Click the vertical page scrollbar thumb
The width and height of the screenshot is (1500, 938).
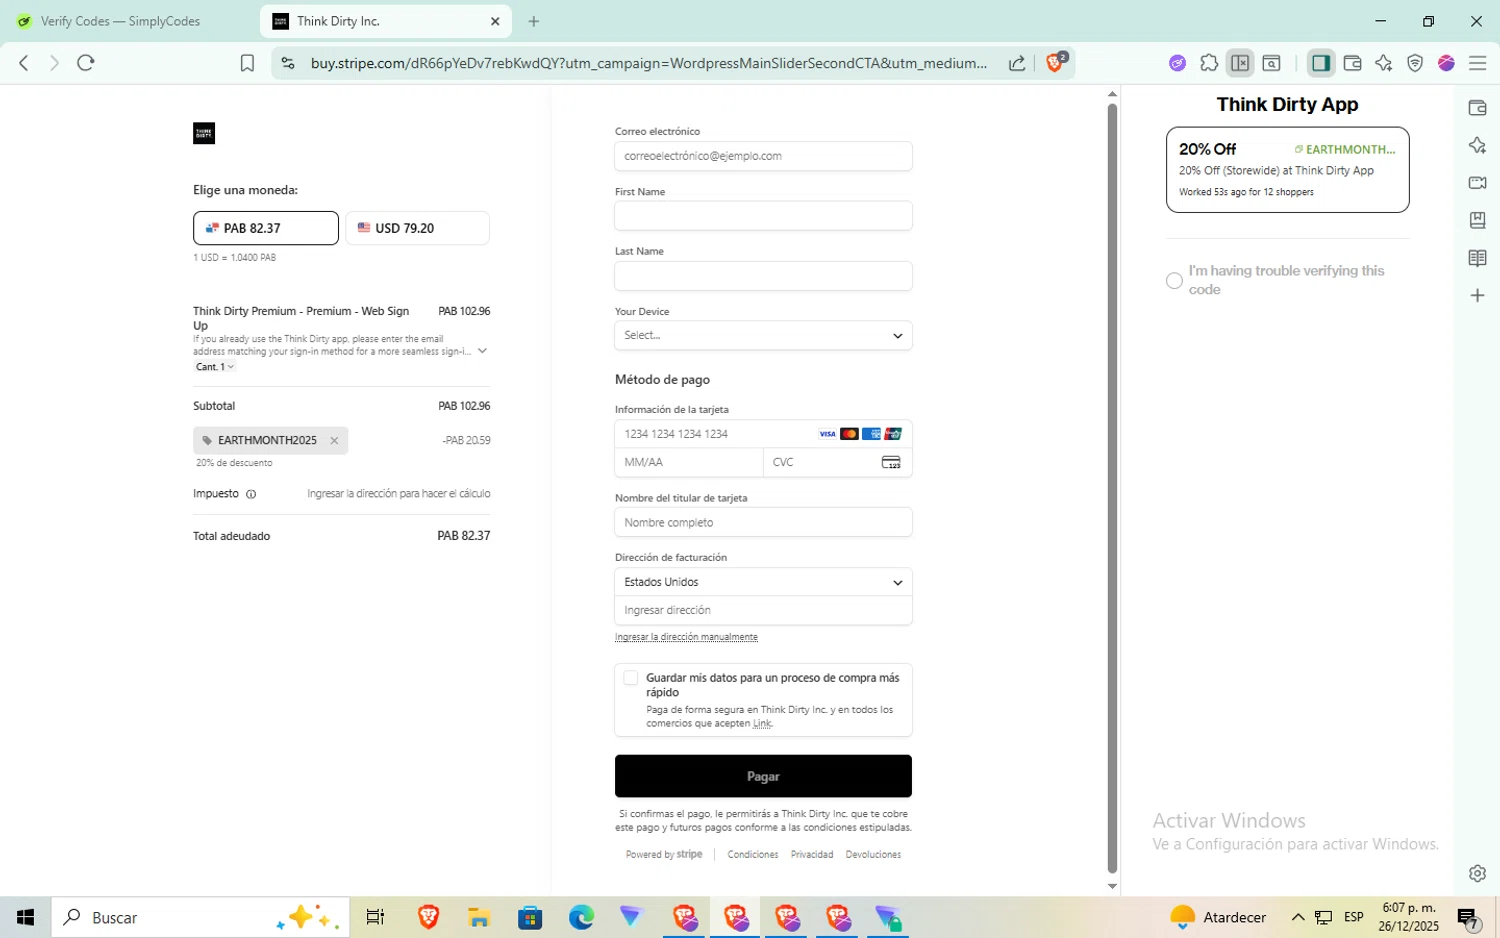pos(1112,488)
